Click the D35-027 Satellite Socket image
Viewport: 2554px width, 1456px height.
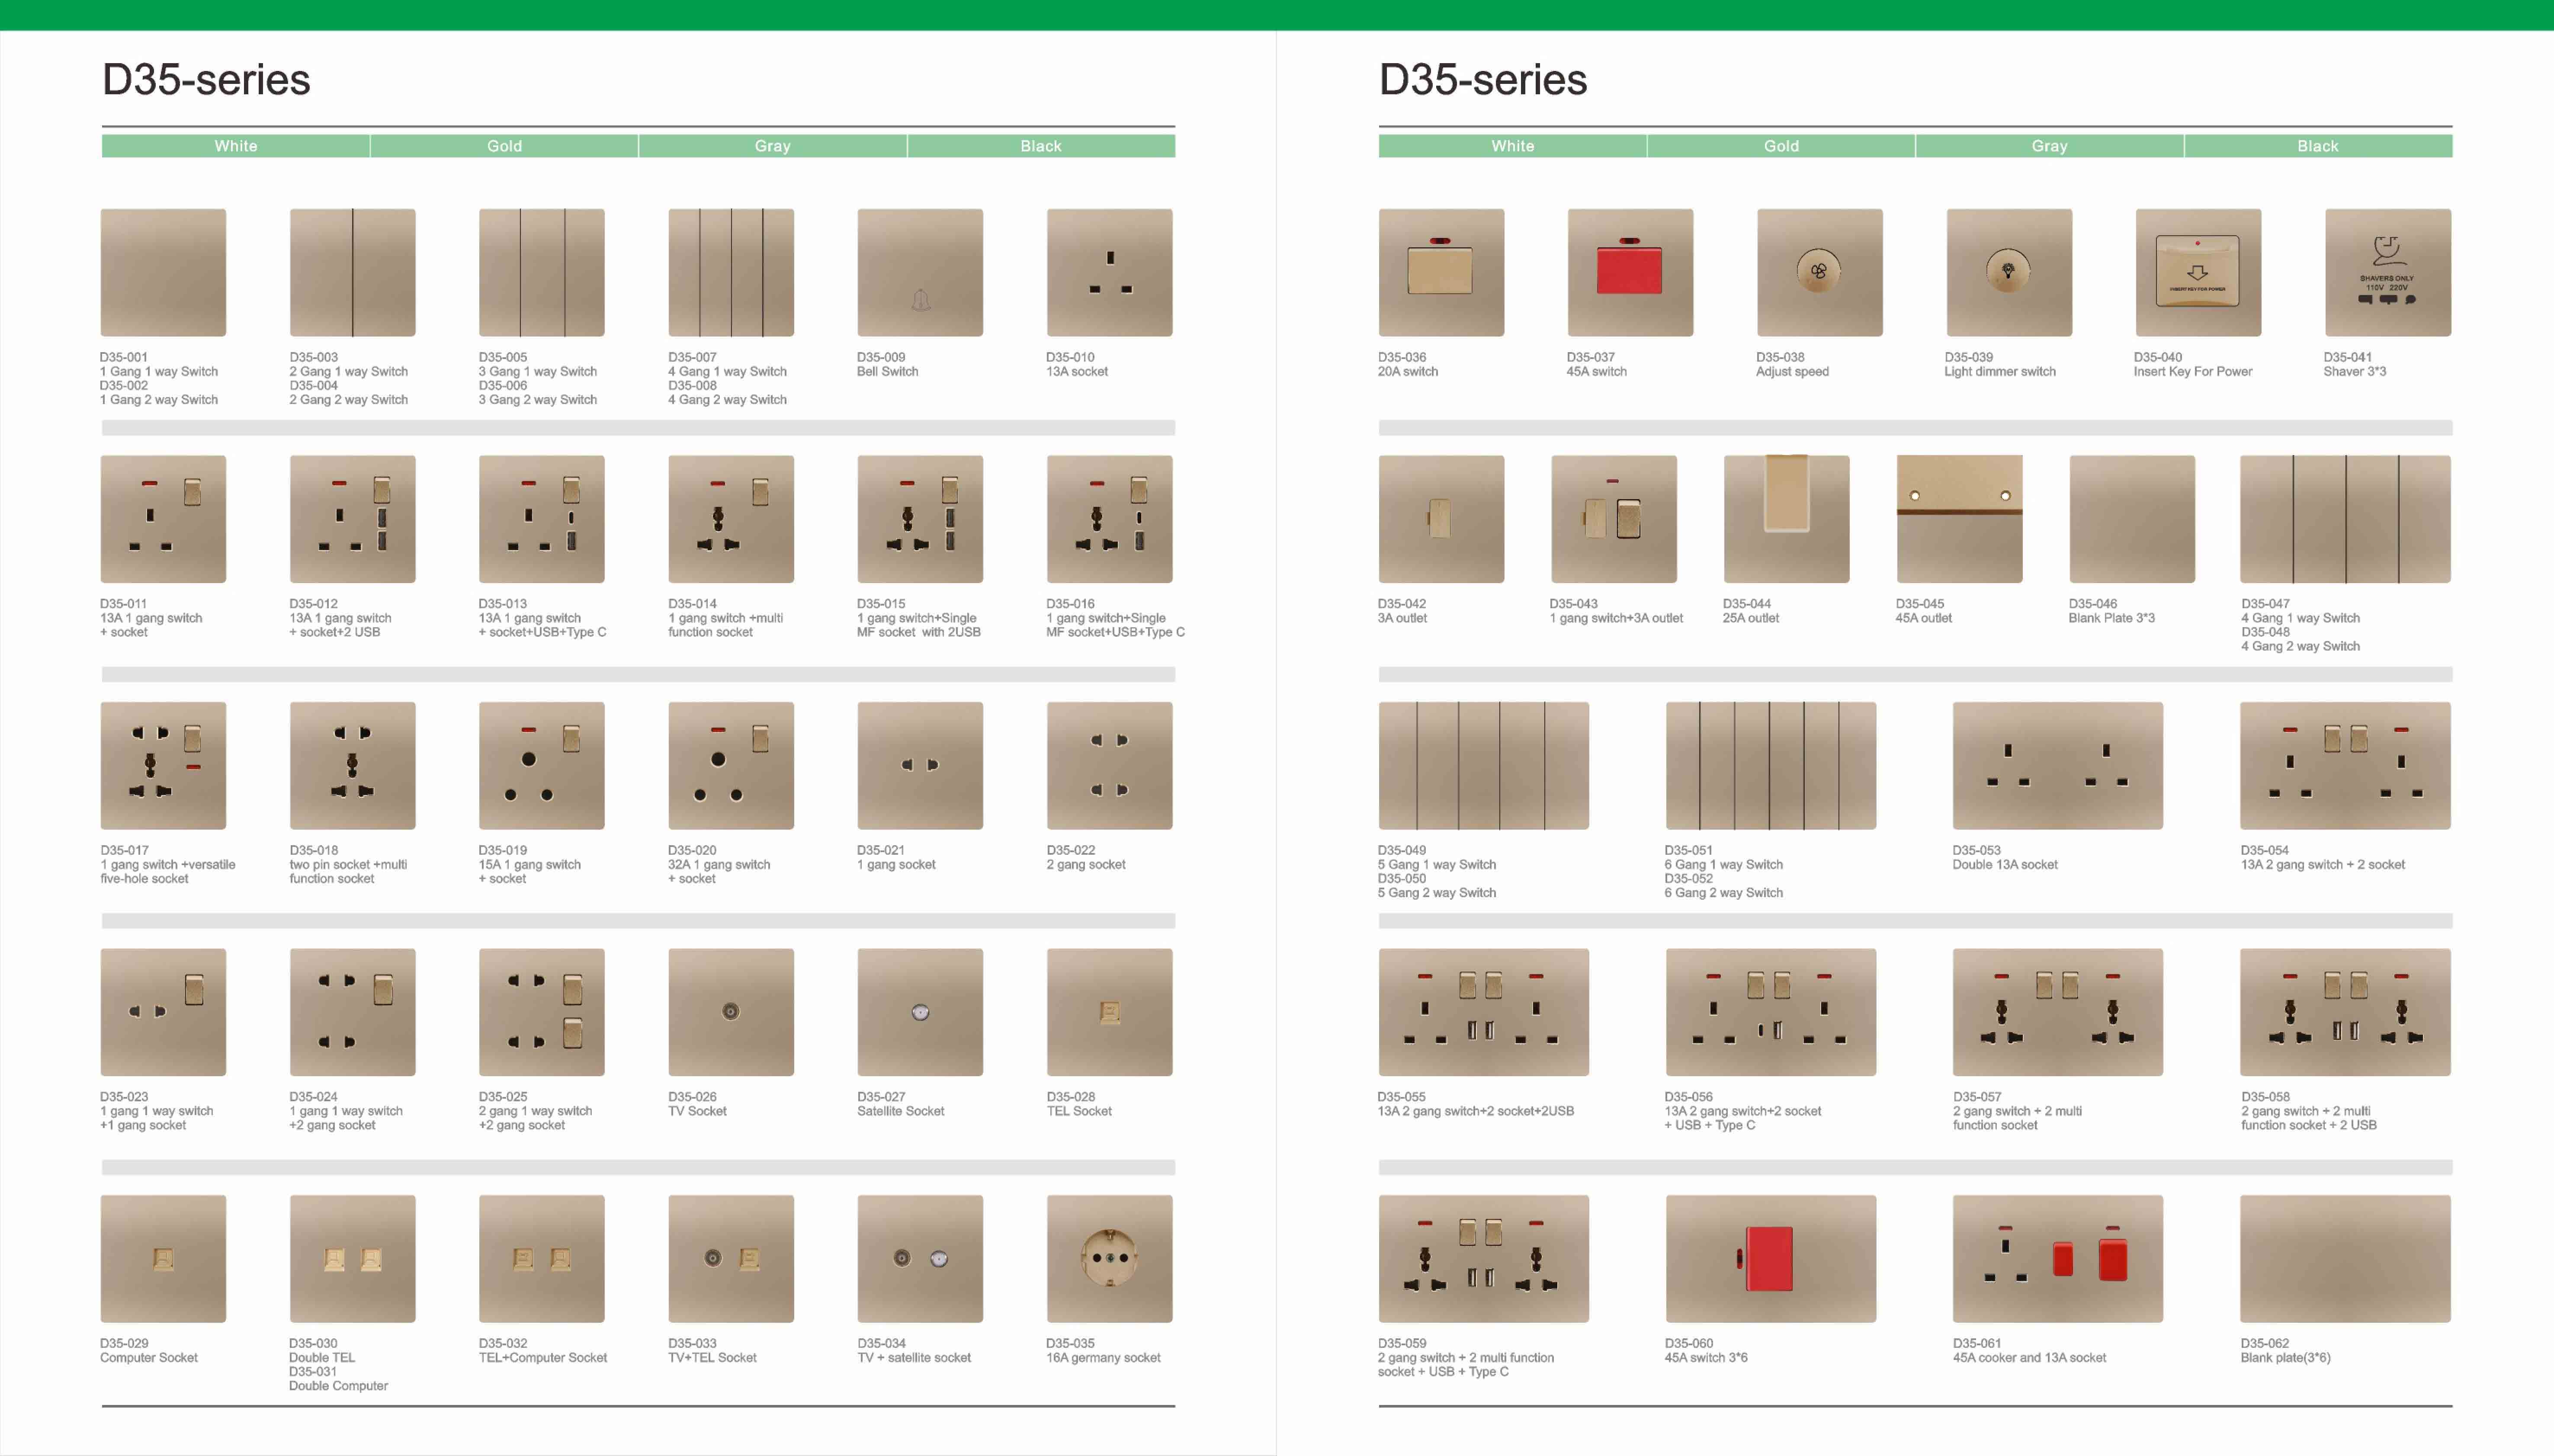pyautogui.click(x=920, y=1012)
